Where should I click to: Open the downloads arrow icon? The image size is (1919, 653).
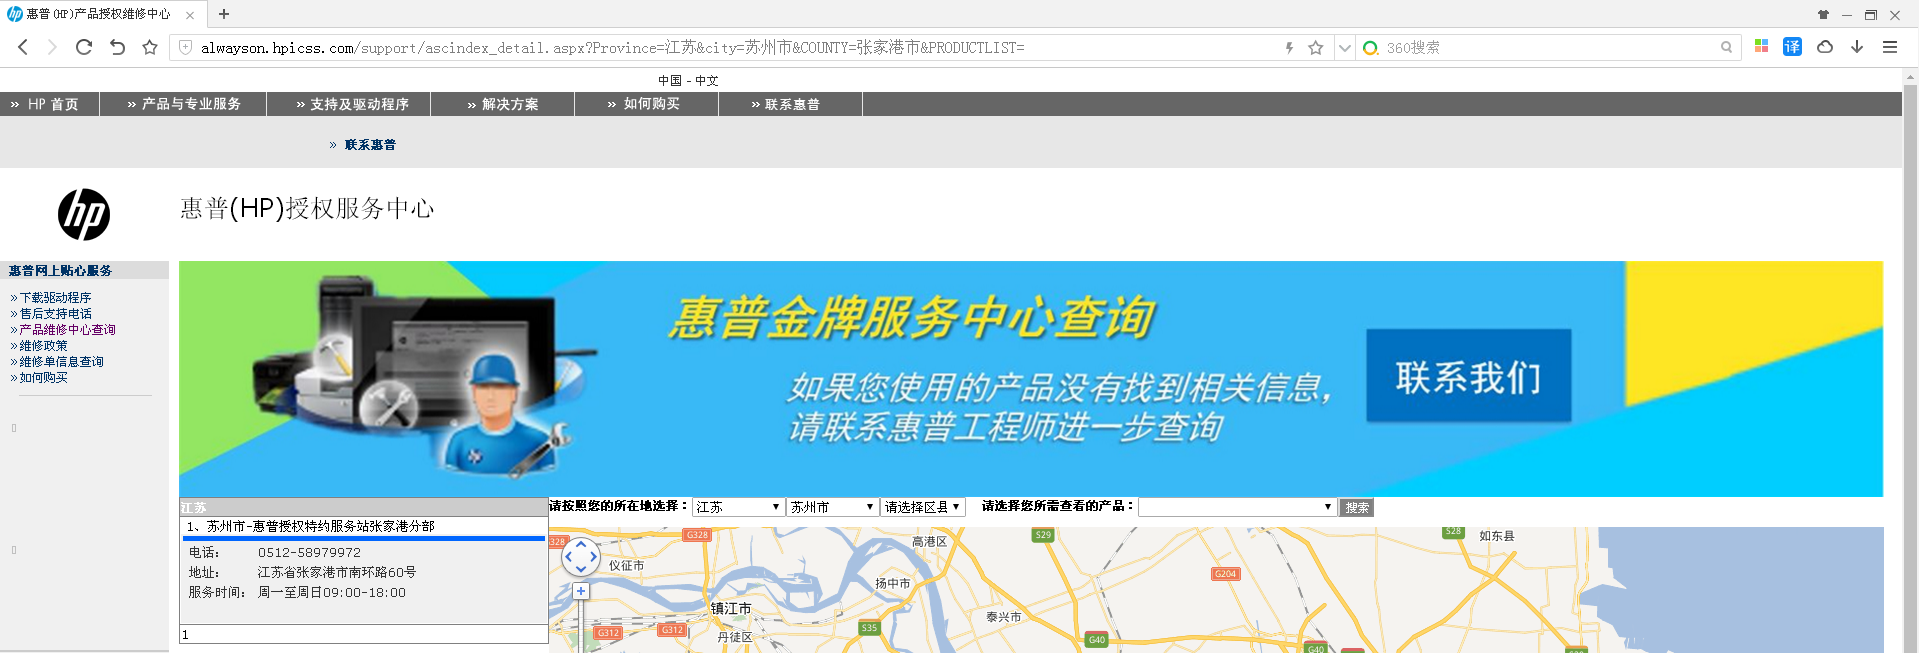tap(1857, 47)
